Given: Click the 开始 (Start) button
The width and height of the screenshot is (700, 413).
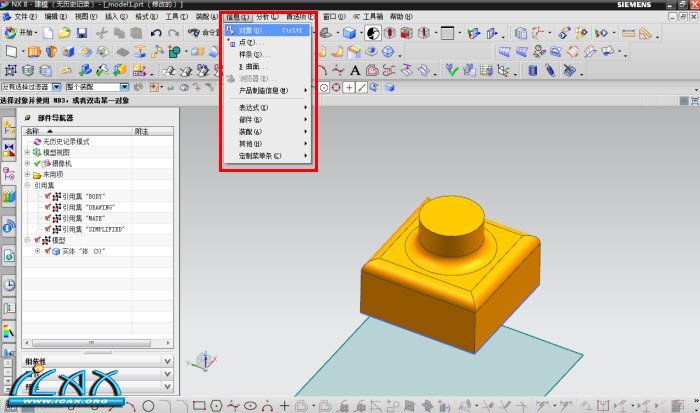Looking at the screenshot, I should tap(22, 33).
